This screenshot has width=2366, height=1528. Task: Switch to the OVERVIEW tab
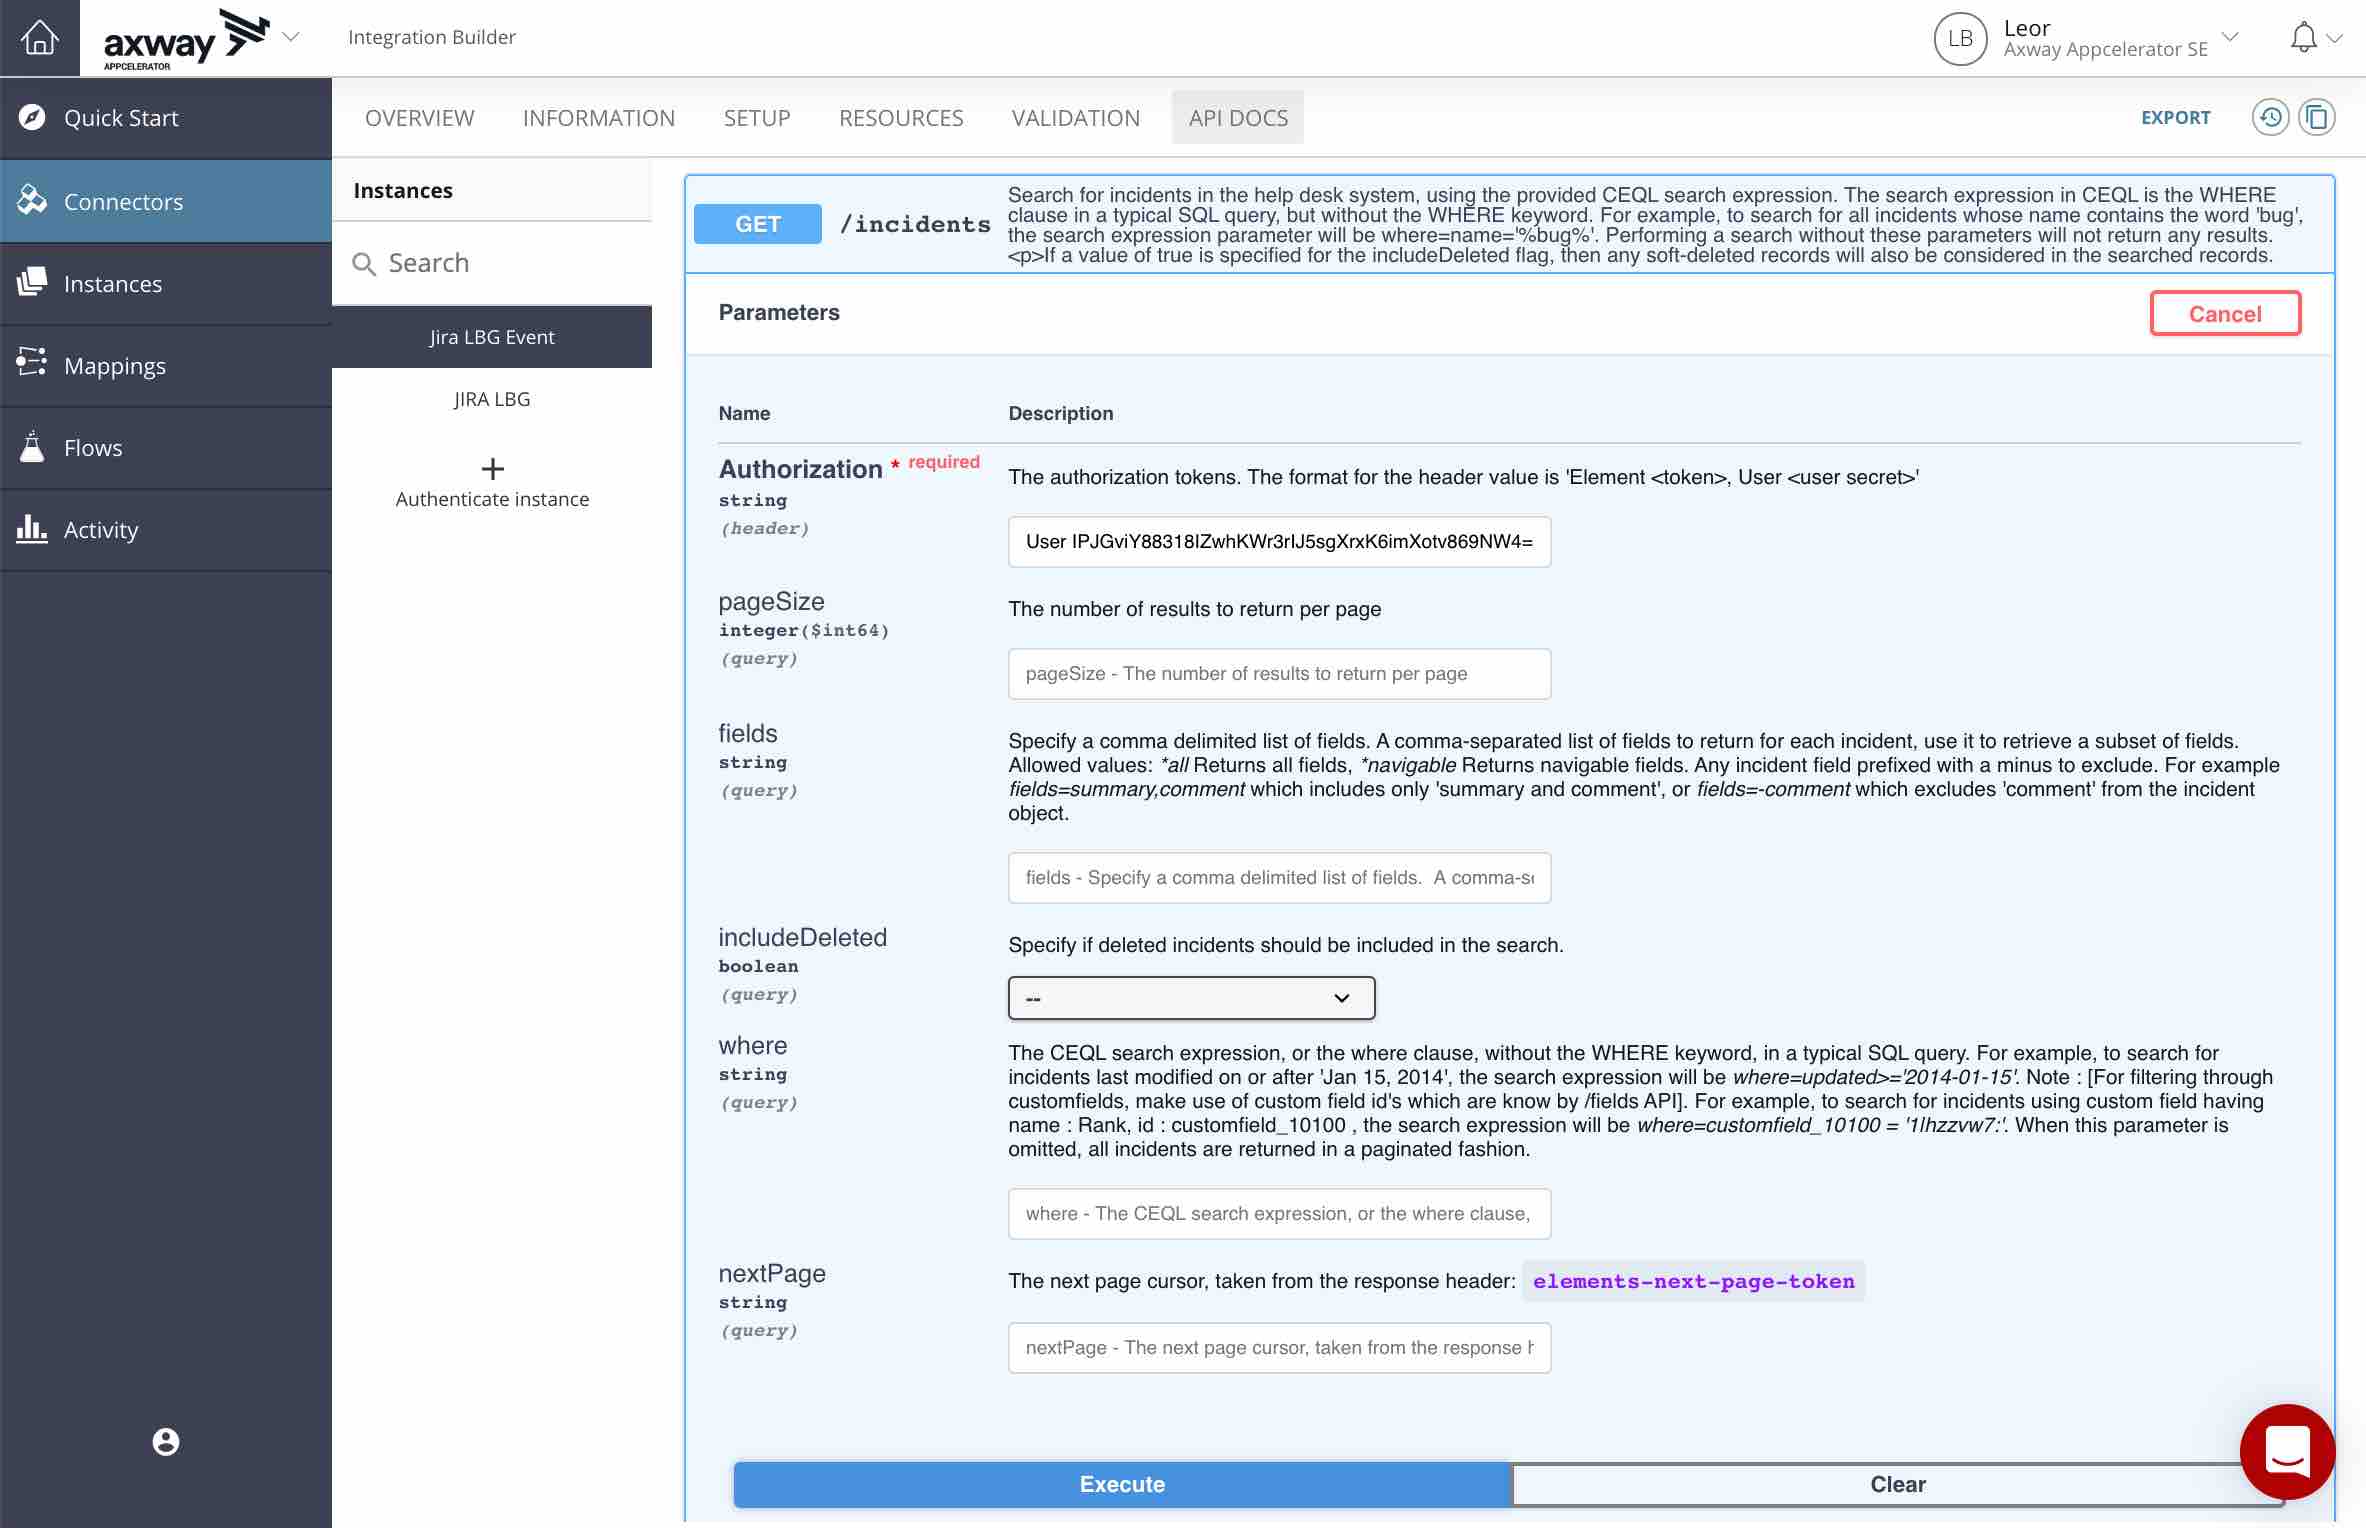pos(419,118)
